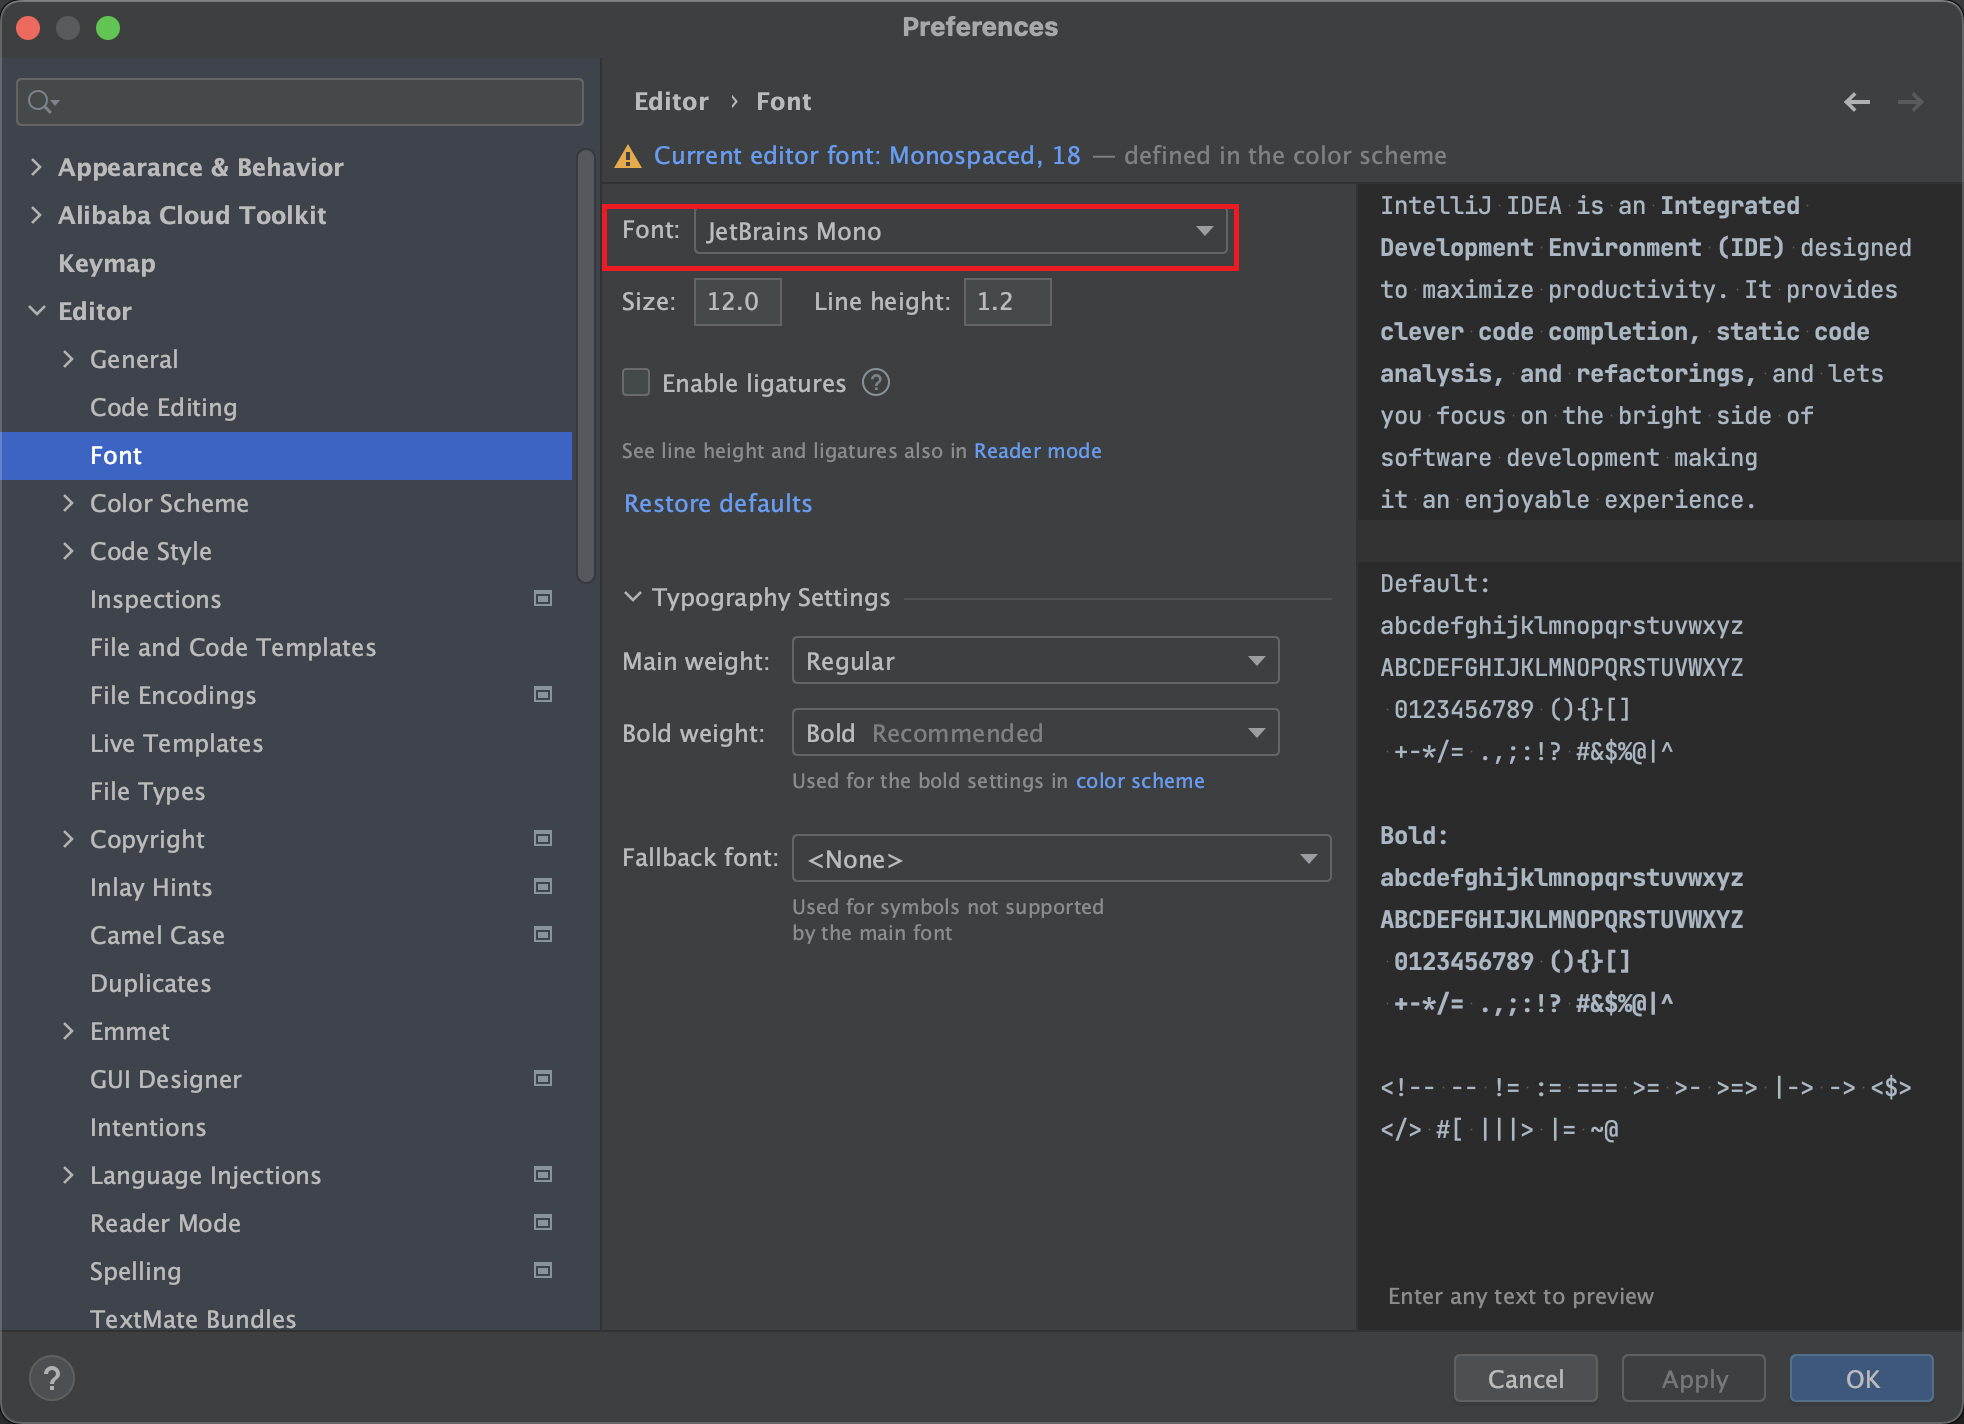Click the back navigation arrow icon
Image resolution: width=1964 pixels, height=1424 pixels.
(1857, 102)
